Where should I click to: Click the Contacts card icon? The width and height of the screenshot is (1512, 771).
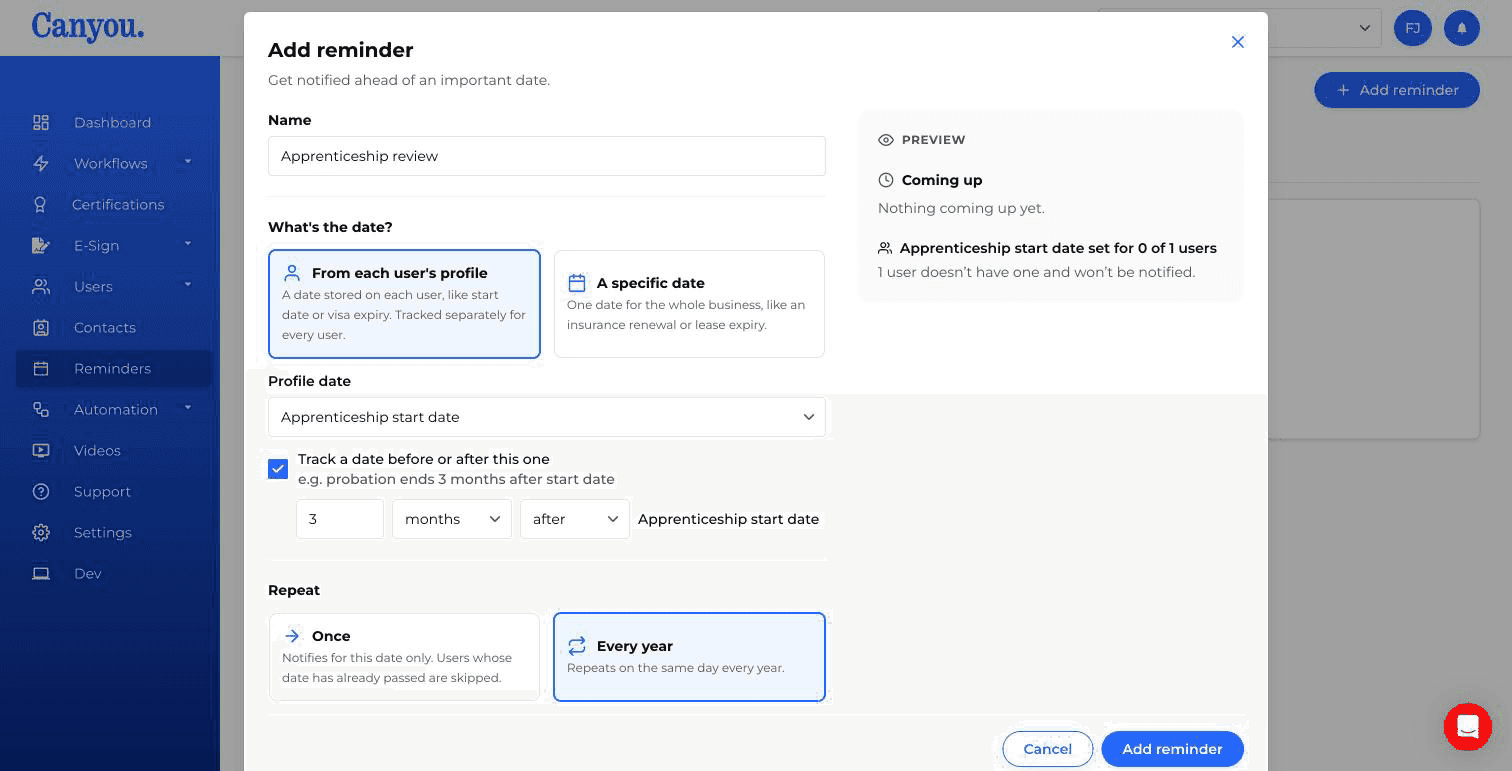click(41, 328)
